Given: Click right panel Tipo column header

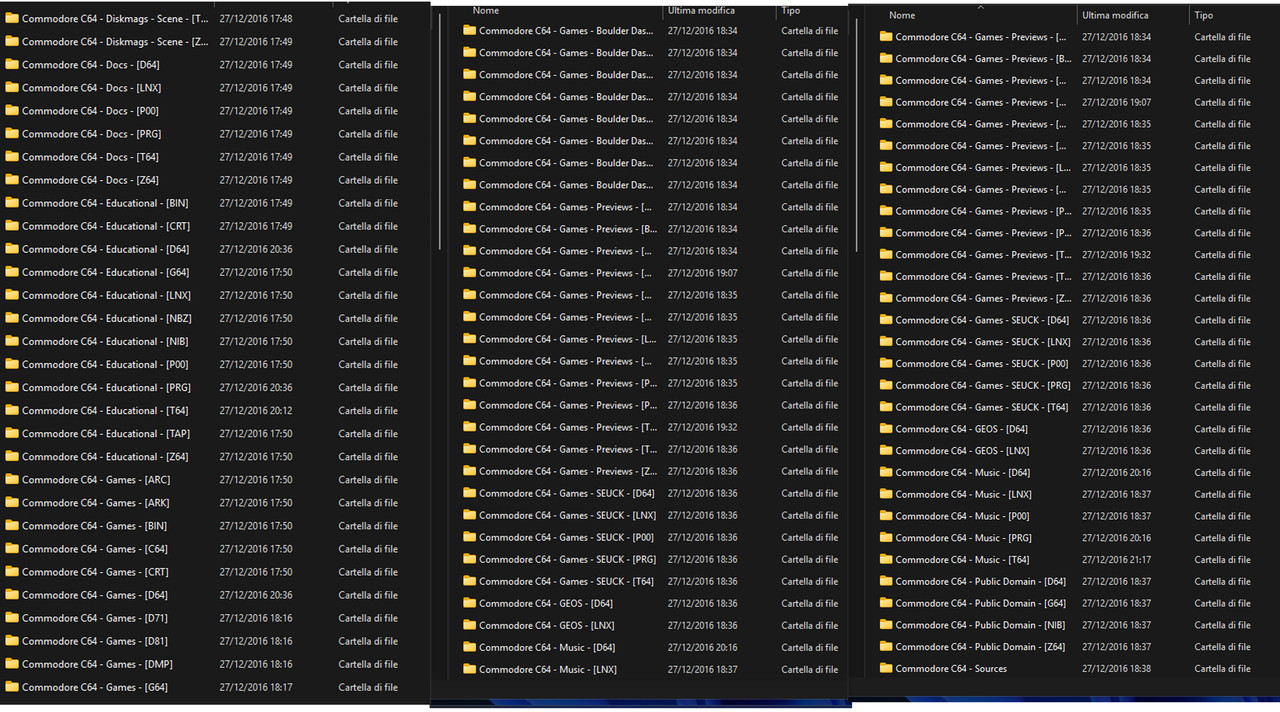Looking at the screenshot, I should [x=1204, y=16].
